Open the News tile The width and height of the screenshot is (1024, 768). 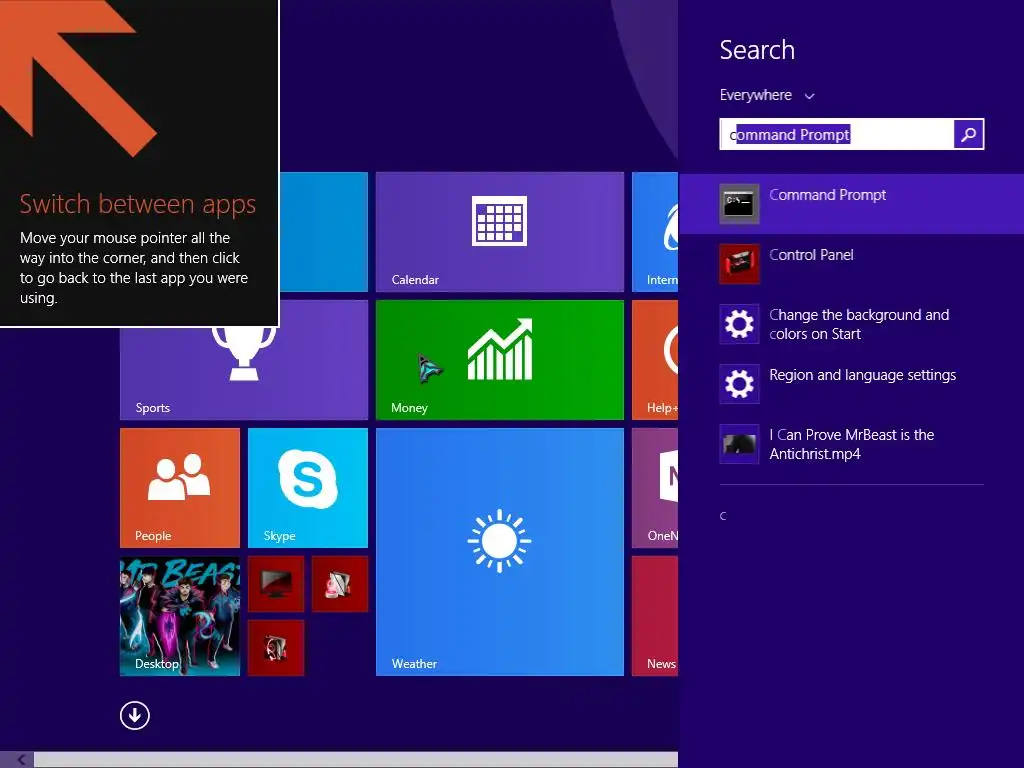pyautogui.click(x=655, y=616)
